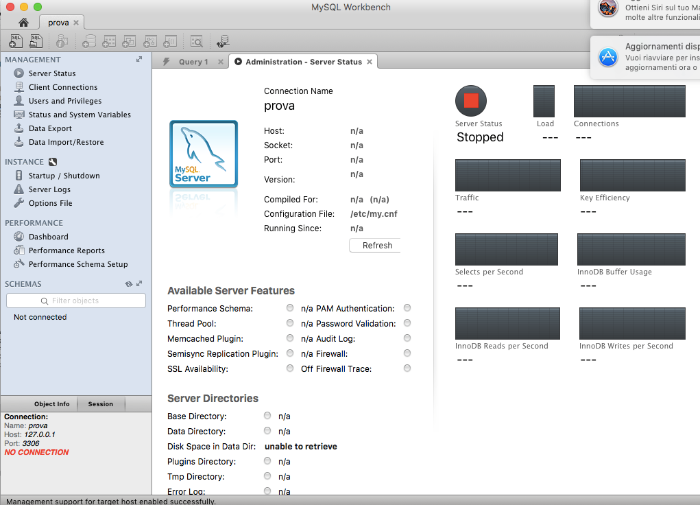The width and height of the screenshot is (700, 505).
Task: Click Semisync Replication Plugin status indicator
Action: (290, 353)
